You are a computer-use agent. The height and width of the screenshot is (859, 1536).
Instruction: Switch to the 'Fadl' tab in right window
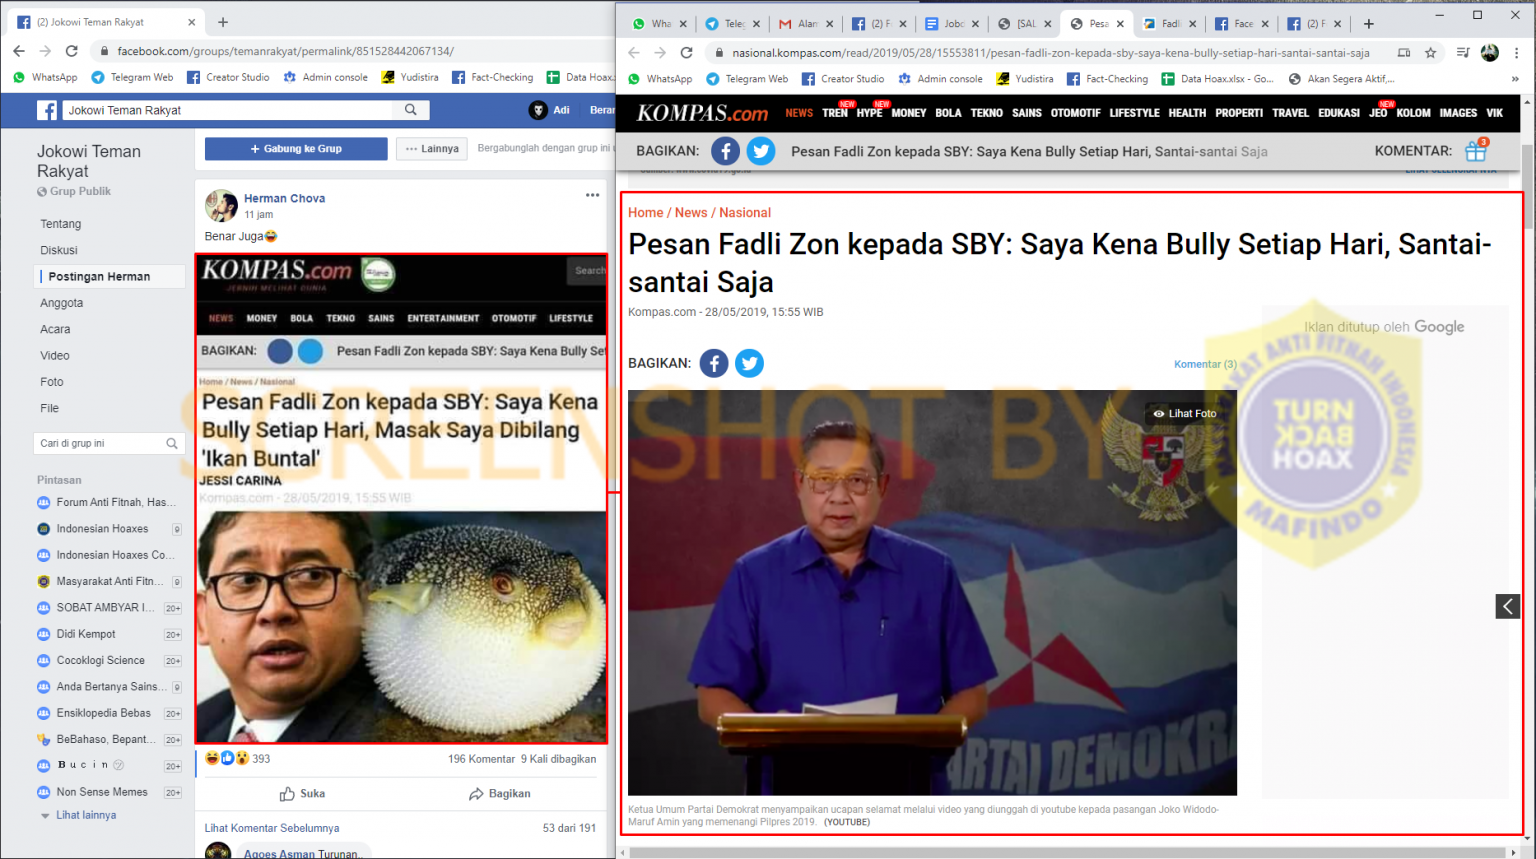[1169, 24]
